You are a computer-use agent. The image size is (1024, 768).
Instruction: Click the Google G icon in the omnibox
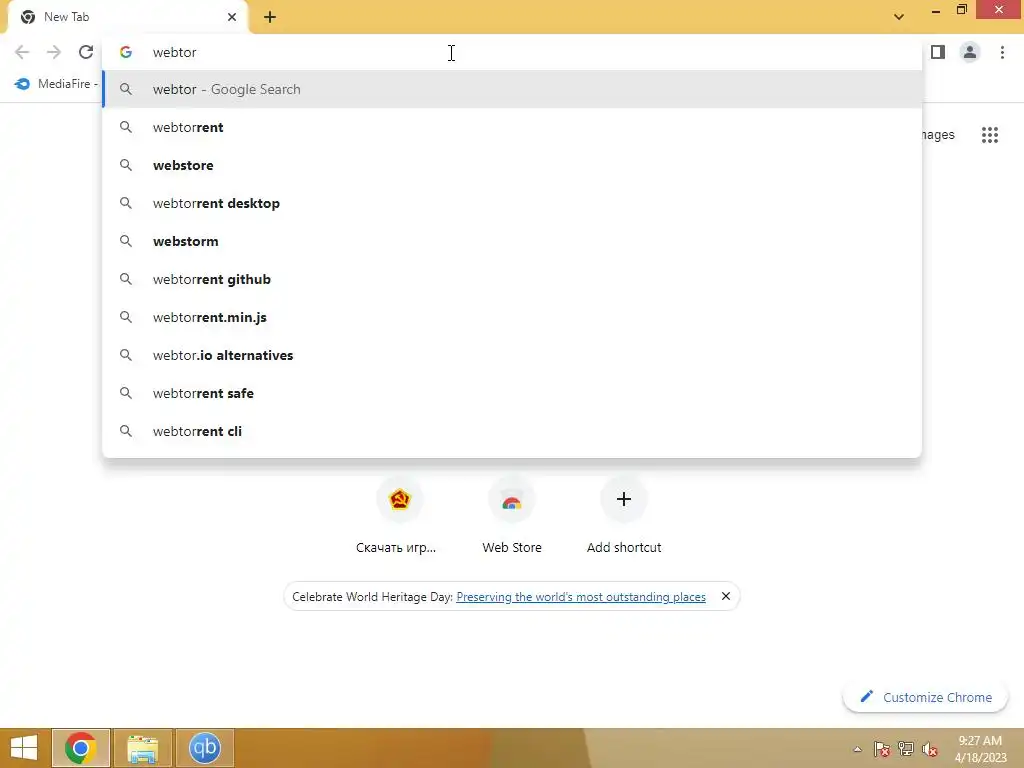coord(126,52)
